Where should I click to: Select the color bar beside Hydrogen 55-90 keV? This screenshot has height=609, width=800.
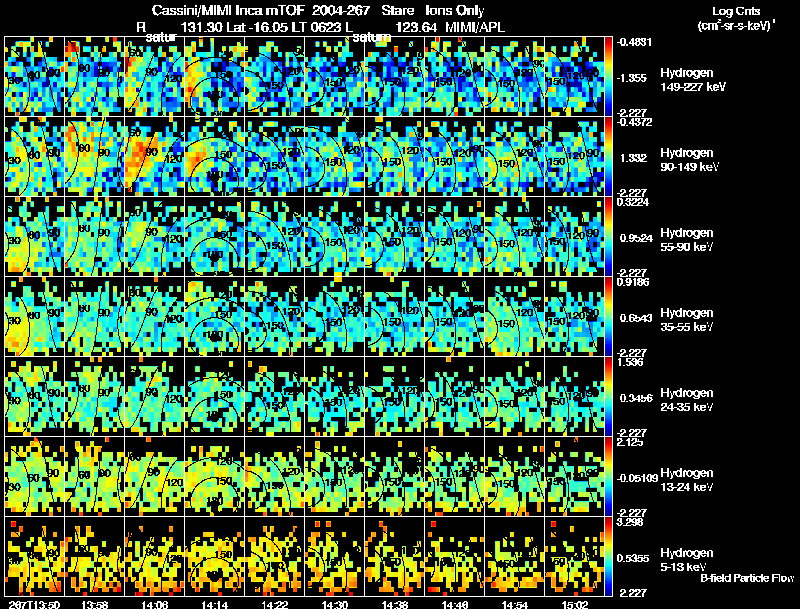[x=608, y=237]
